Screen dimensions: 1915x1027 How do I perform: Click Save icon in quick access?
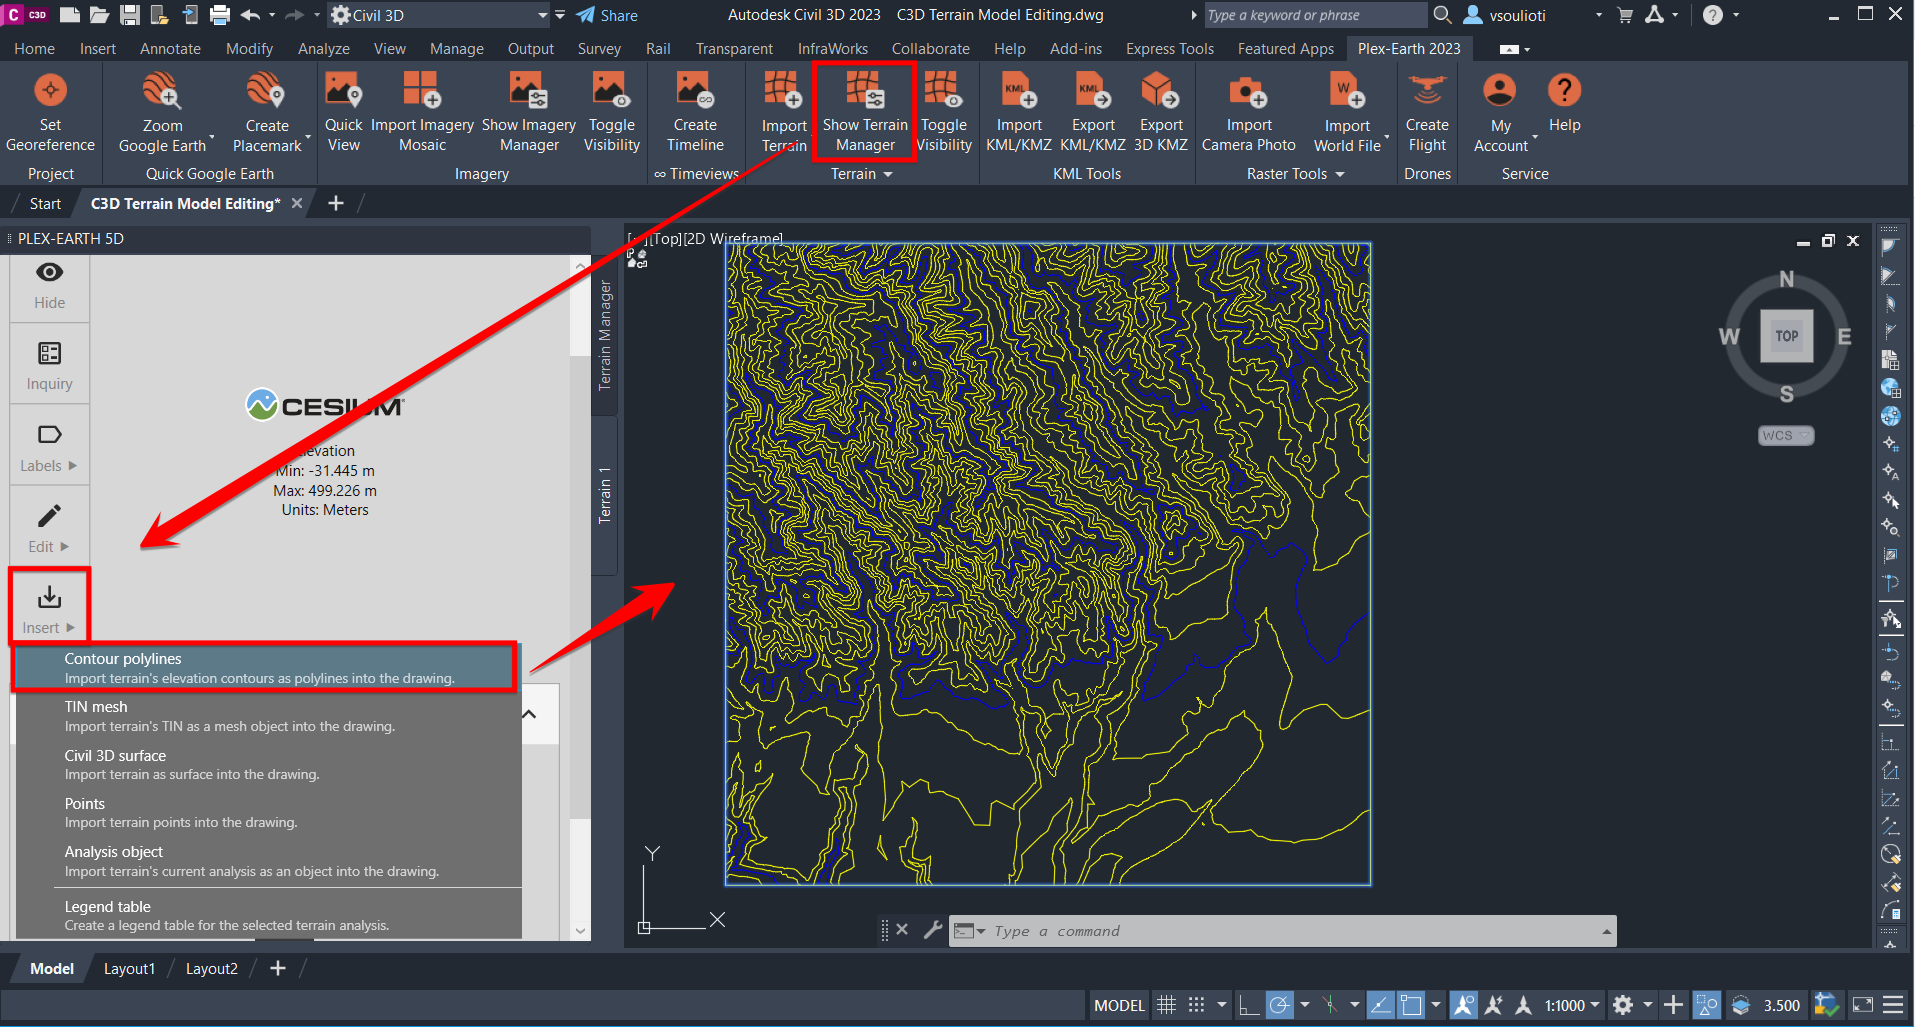coord(129,15)
